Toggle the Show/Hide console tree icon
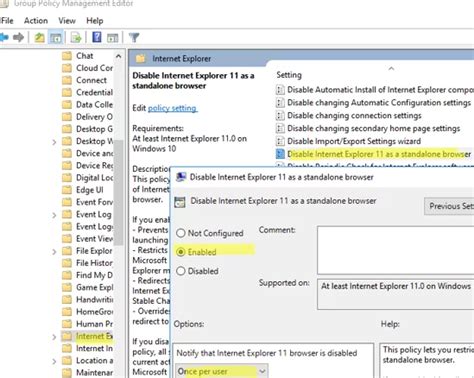The width and height of the screenshot is (474, 378). pos(56,38)
